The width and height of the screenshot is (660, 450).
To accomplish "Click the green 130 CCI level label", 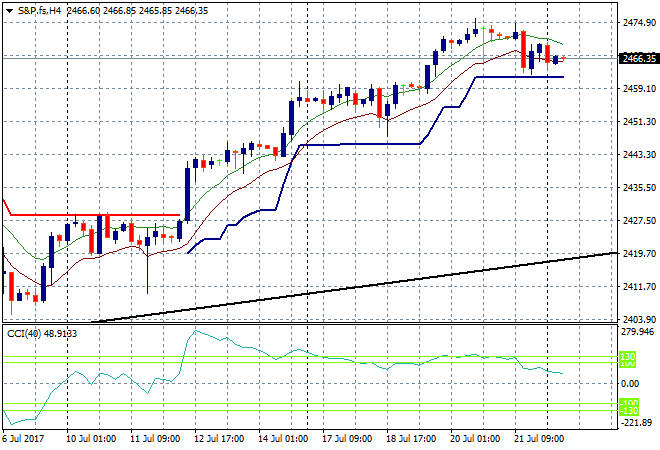I will (x=628, y=357).
